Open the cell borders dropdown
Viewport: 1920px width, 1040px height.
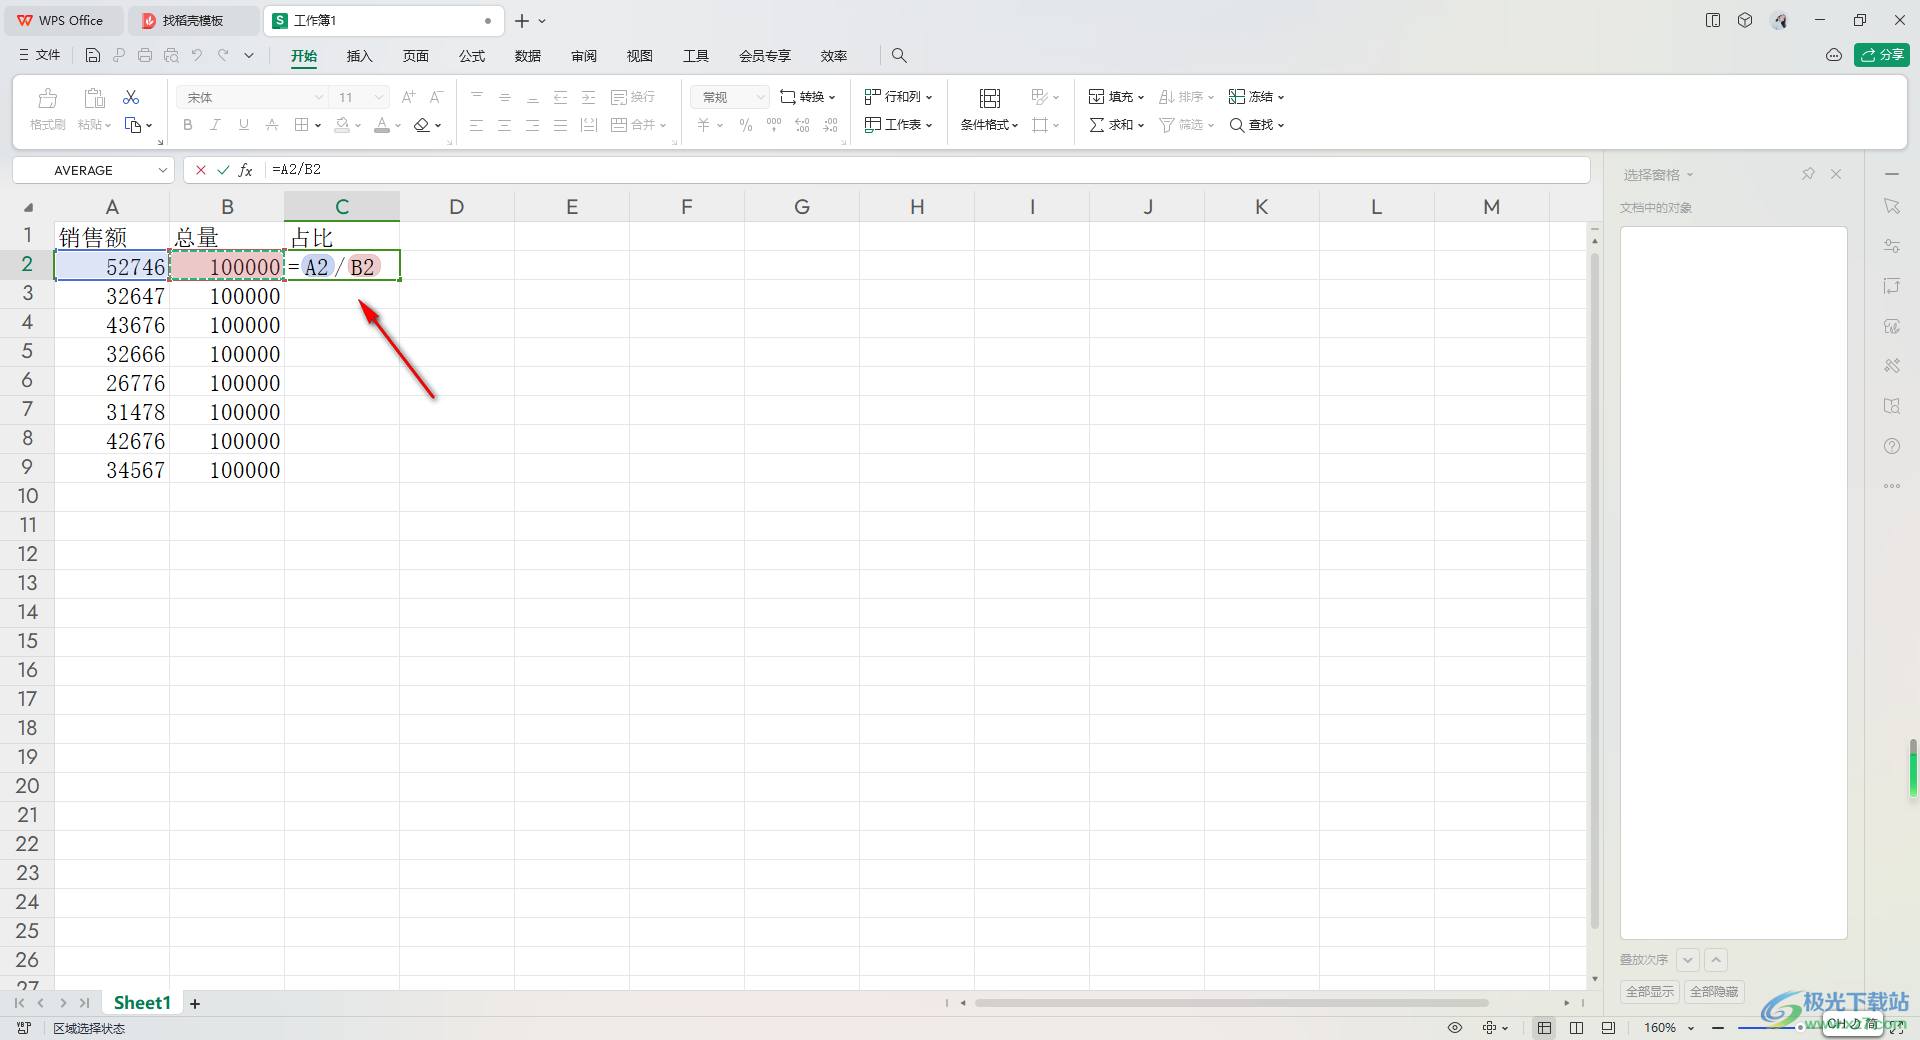pyautogui.click(x=318, y=126)
